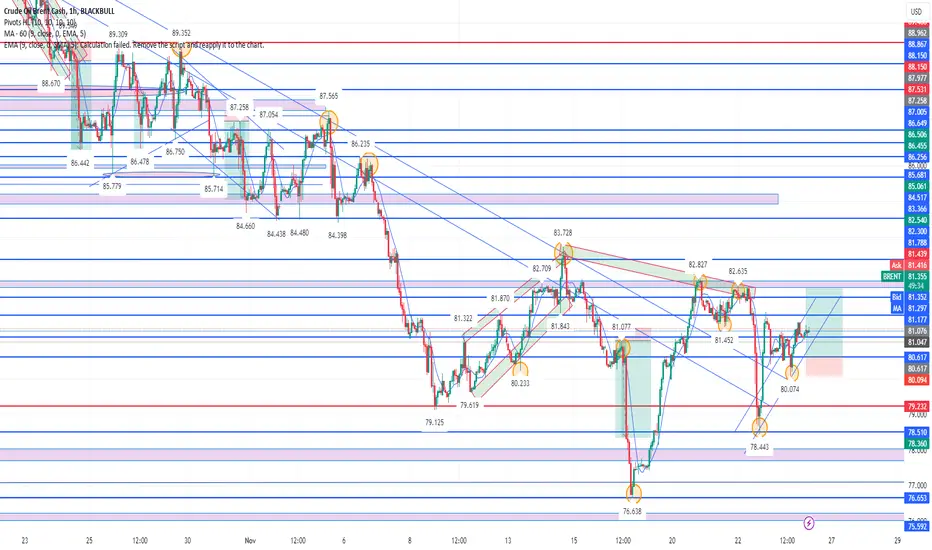Click the 23 date on time axis
This screenshot has width=932, height=550.
24,540
